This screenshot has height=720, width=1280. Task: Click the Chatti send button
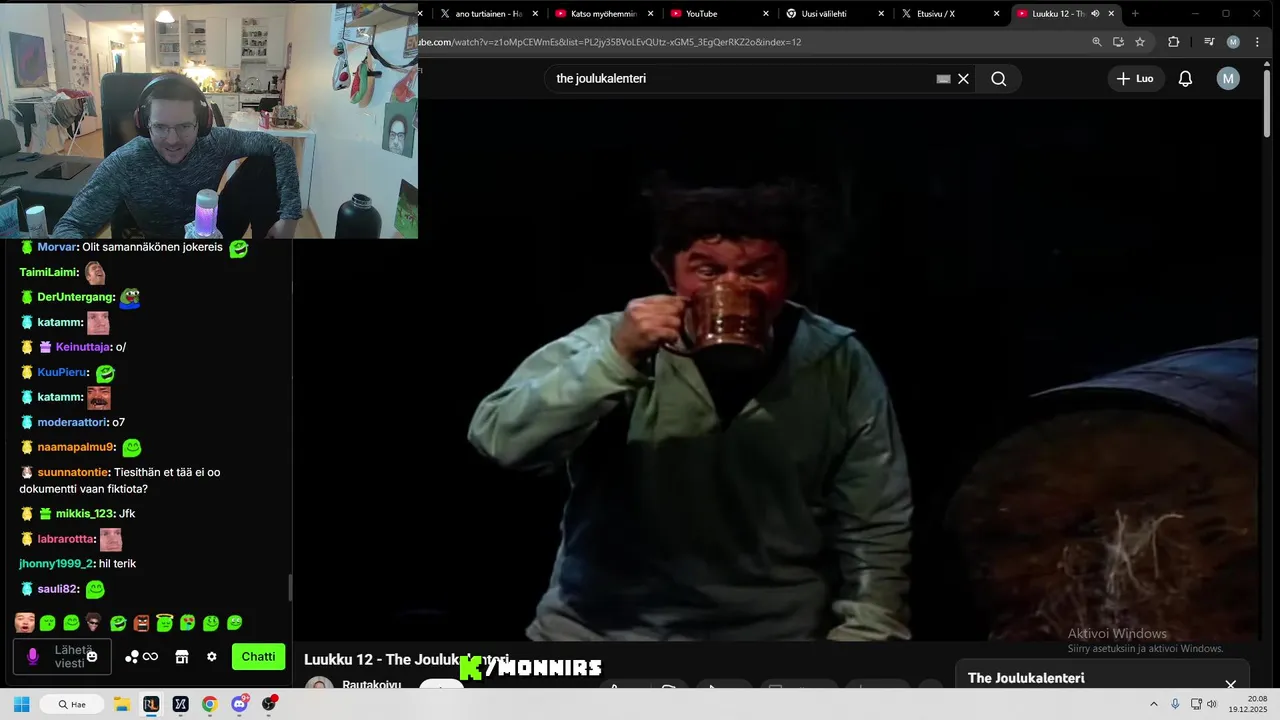point(258,657)
